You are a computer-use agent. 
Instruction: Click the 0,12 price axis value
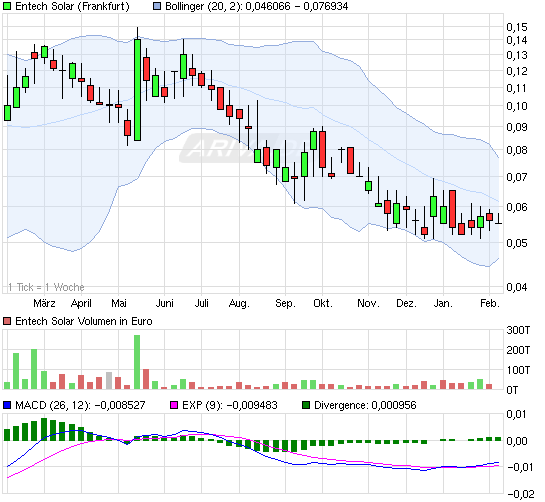pos(517,71)
